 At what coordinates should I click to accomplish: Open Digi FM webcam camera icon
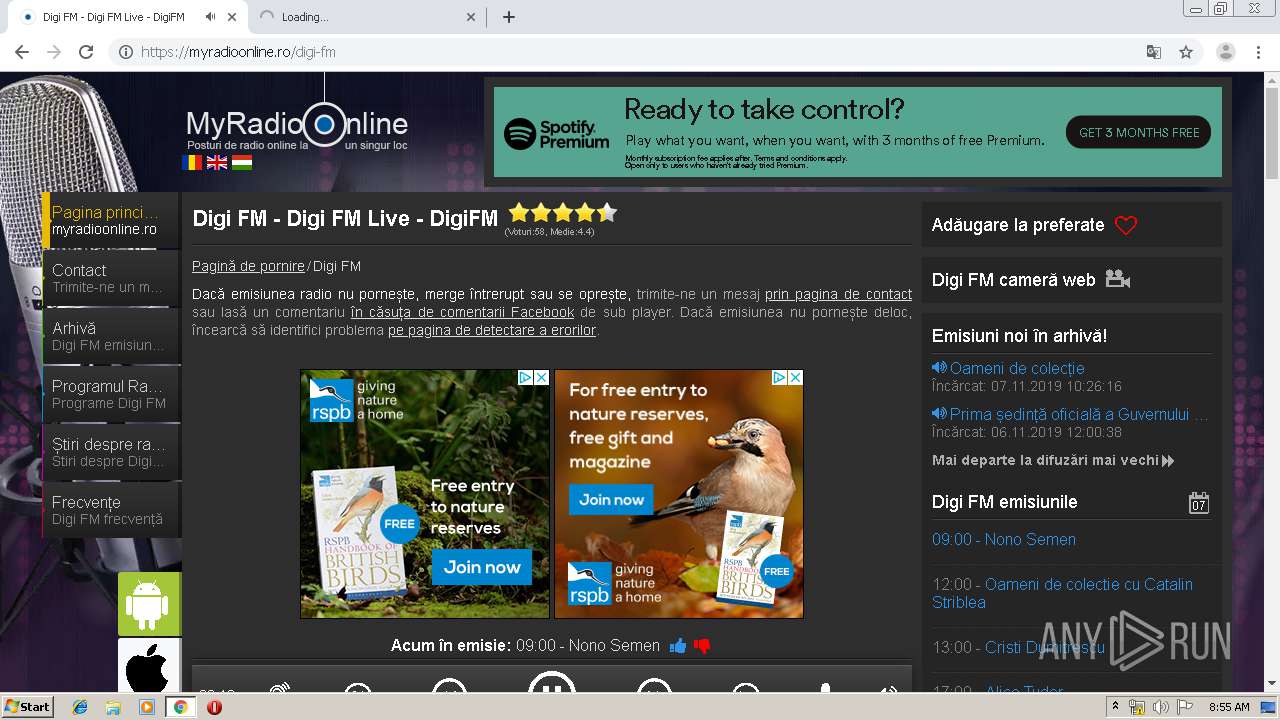point(1118,280)
